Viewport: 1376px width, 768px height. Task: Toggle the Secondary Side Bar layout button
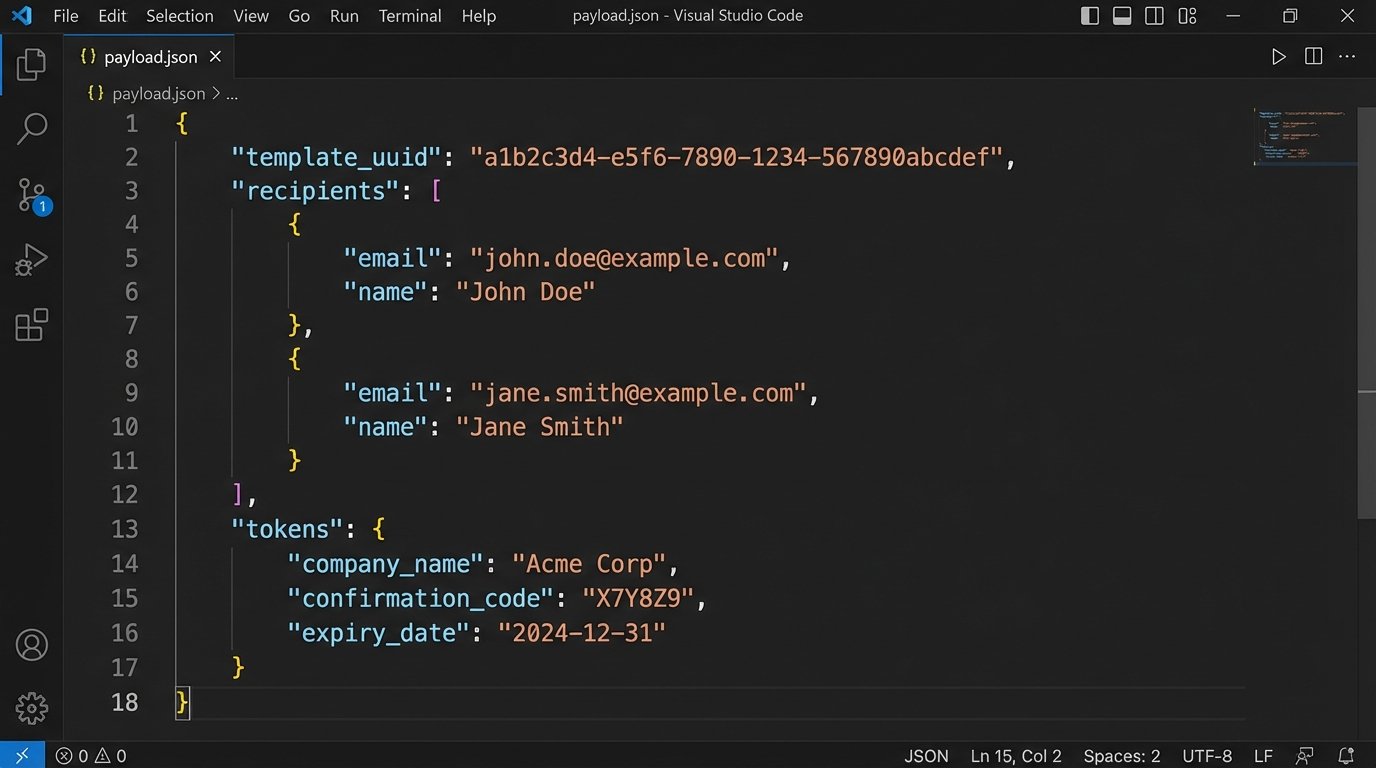click(x=1154, y=16)
